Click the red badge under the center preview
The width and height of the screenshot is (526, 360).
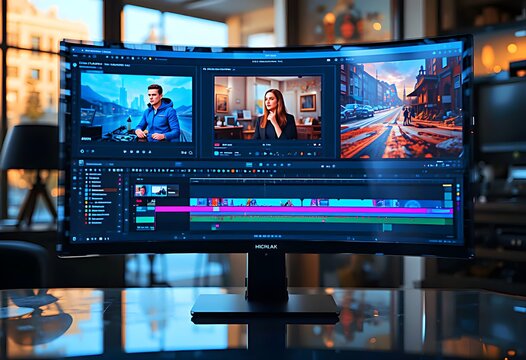[x=217, y=145]
